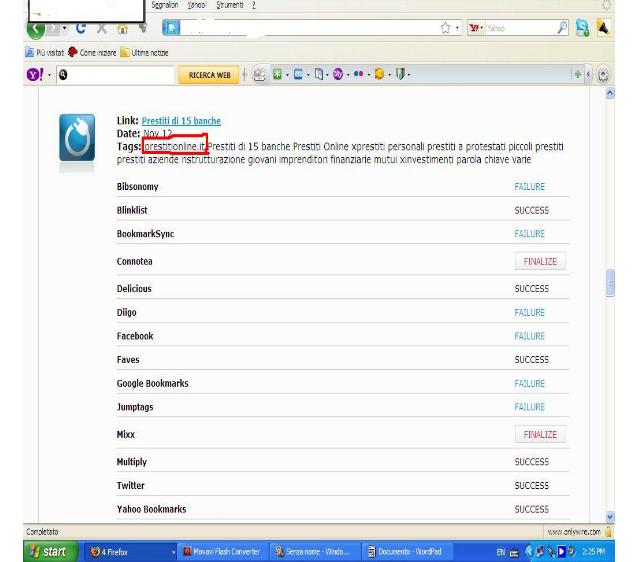The width and height of the screenshot is (640, 562).
Task: Reload the page with the refresh icon
Action: click(81, 28)
